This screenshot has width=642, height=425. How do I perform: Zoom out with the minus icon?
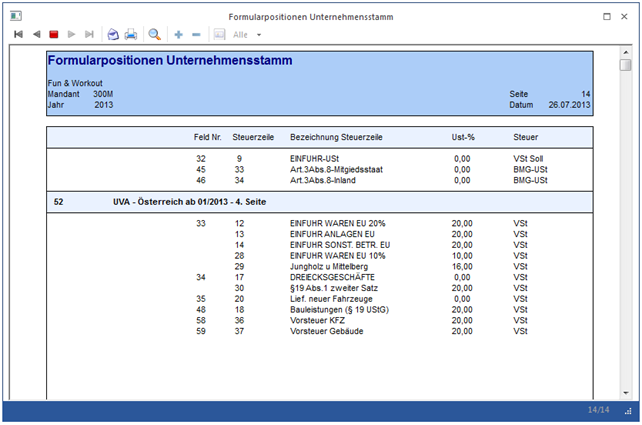click(196, 34)
